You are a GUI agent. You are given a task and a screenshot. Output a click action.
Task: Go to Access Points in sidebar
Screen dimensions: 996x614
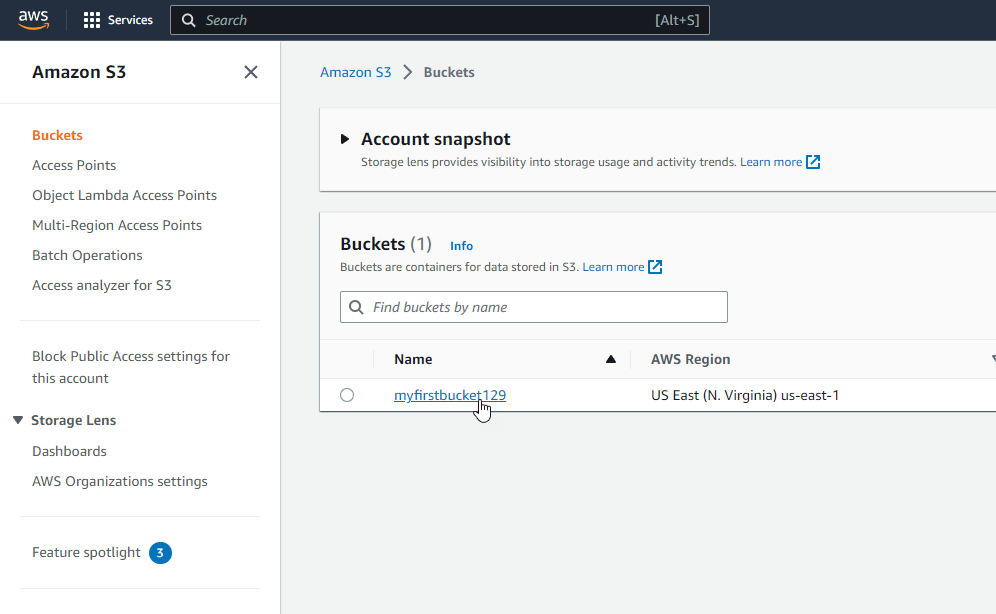(74, 165)
